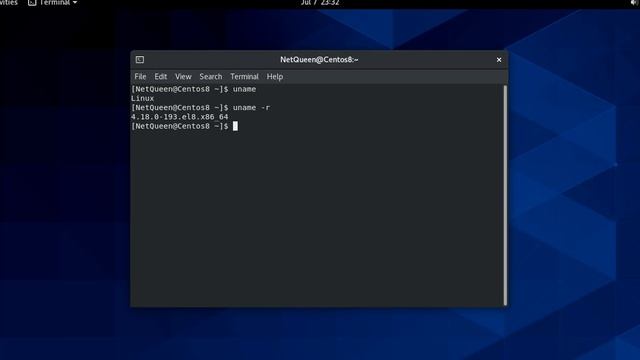This screenshot has width=640, height=360.
Task: Close the NetQueen@Centos8 terminal window
Action: (499, 60)
